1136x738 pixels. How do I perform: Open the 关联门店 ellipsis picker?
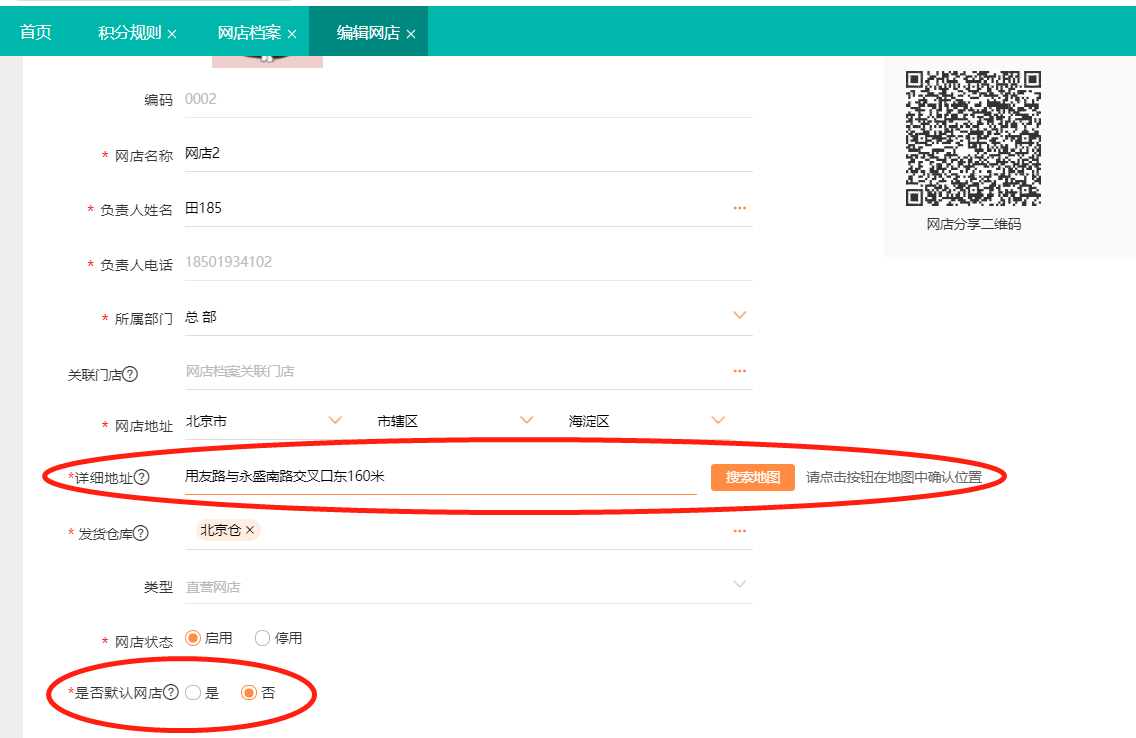click(x=739, y=371)
